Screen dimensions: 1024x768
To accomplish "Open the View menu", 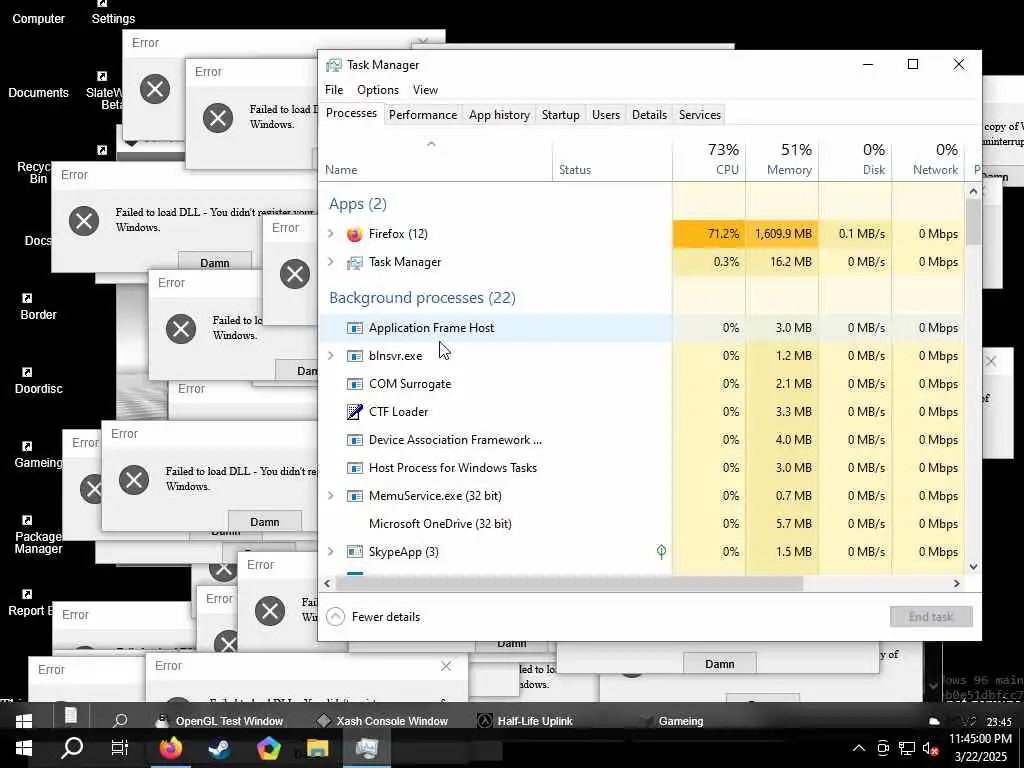I will pyautogui.click(x=425, y=90).
